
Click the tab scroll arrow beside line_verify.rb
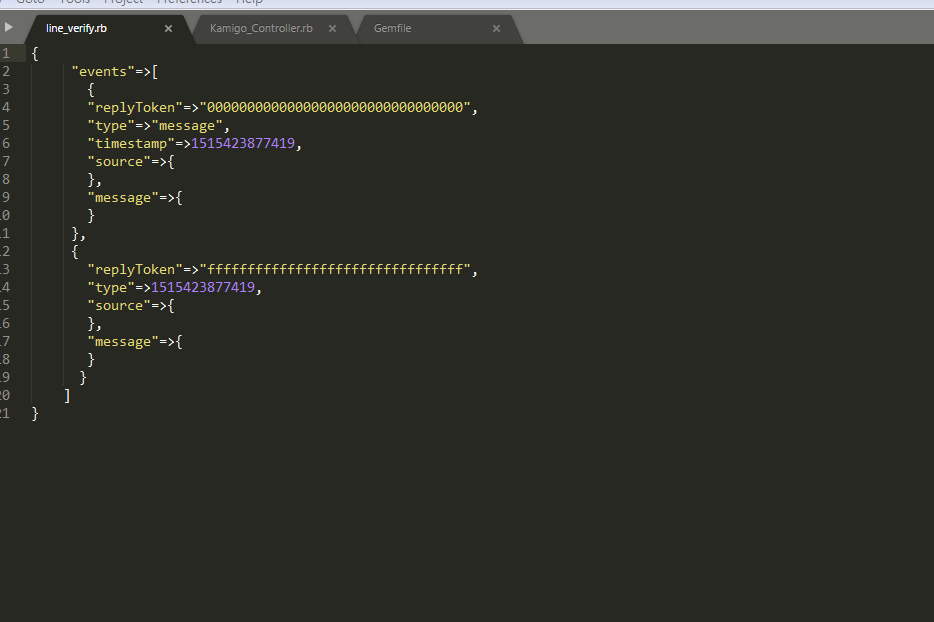(8, 27)
